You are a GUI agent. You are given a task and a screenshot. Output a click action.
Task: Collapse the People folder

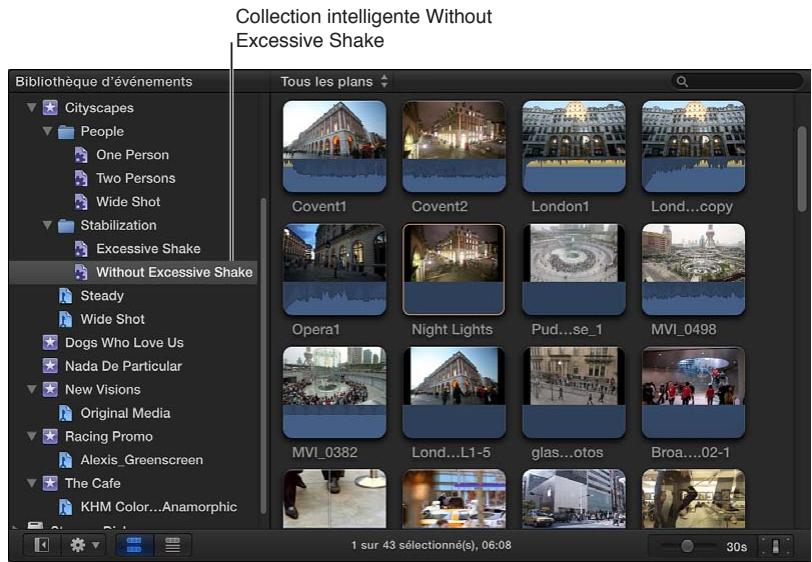[47, 132]
